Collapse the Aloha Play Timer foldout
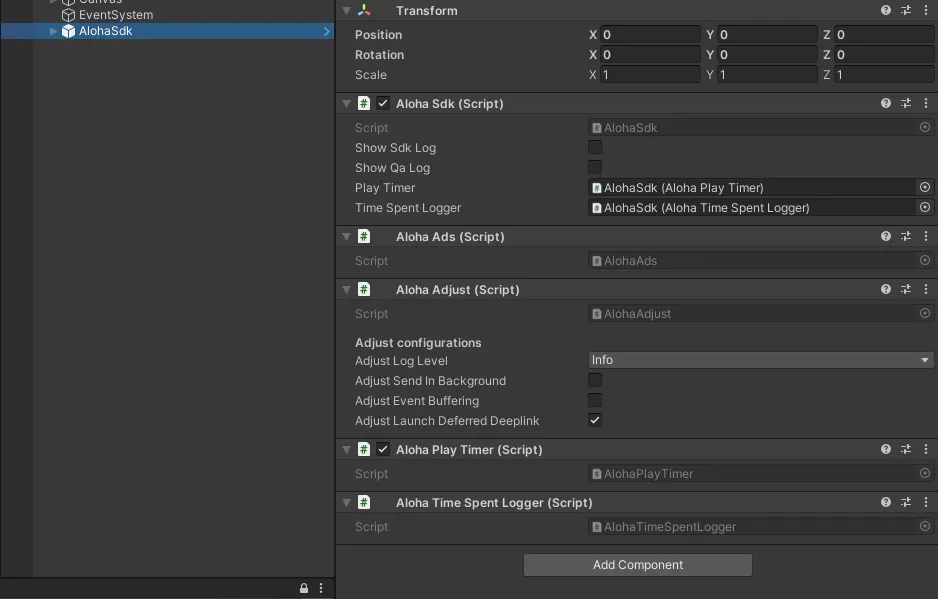Image resolution: width=938 pixels, height=599 pixels. (x=346, y=449)
